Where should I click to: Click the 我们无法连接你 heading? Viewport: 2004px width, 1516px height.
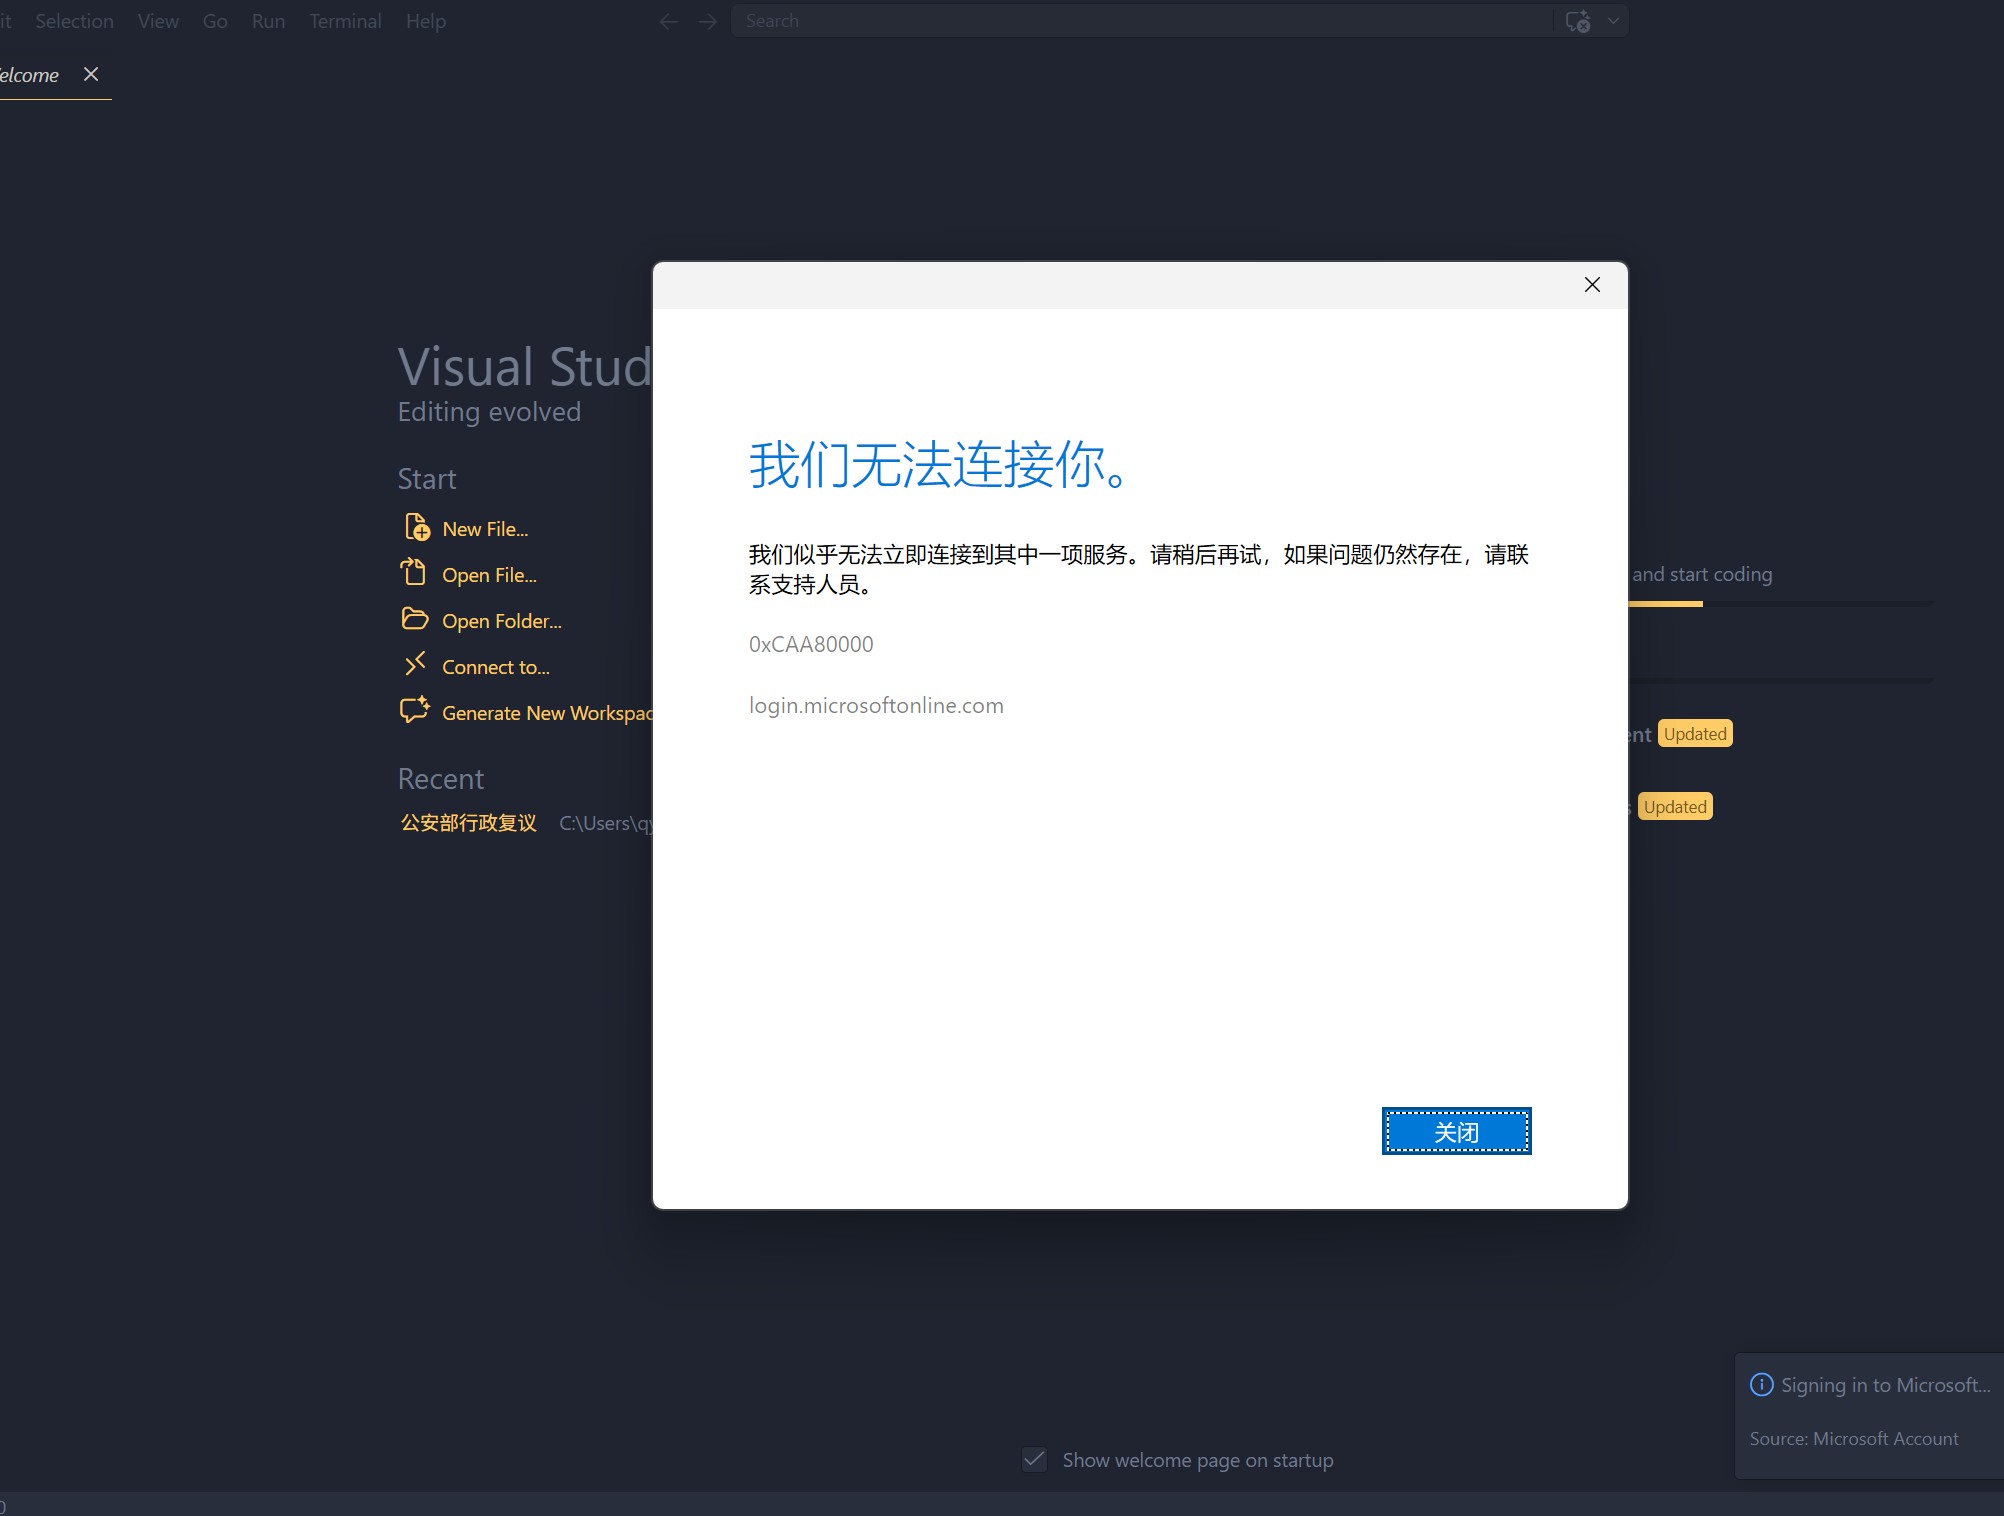939,465
